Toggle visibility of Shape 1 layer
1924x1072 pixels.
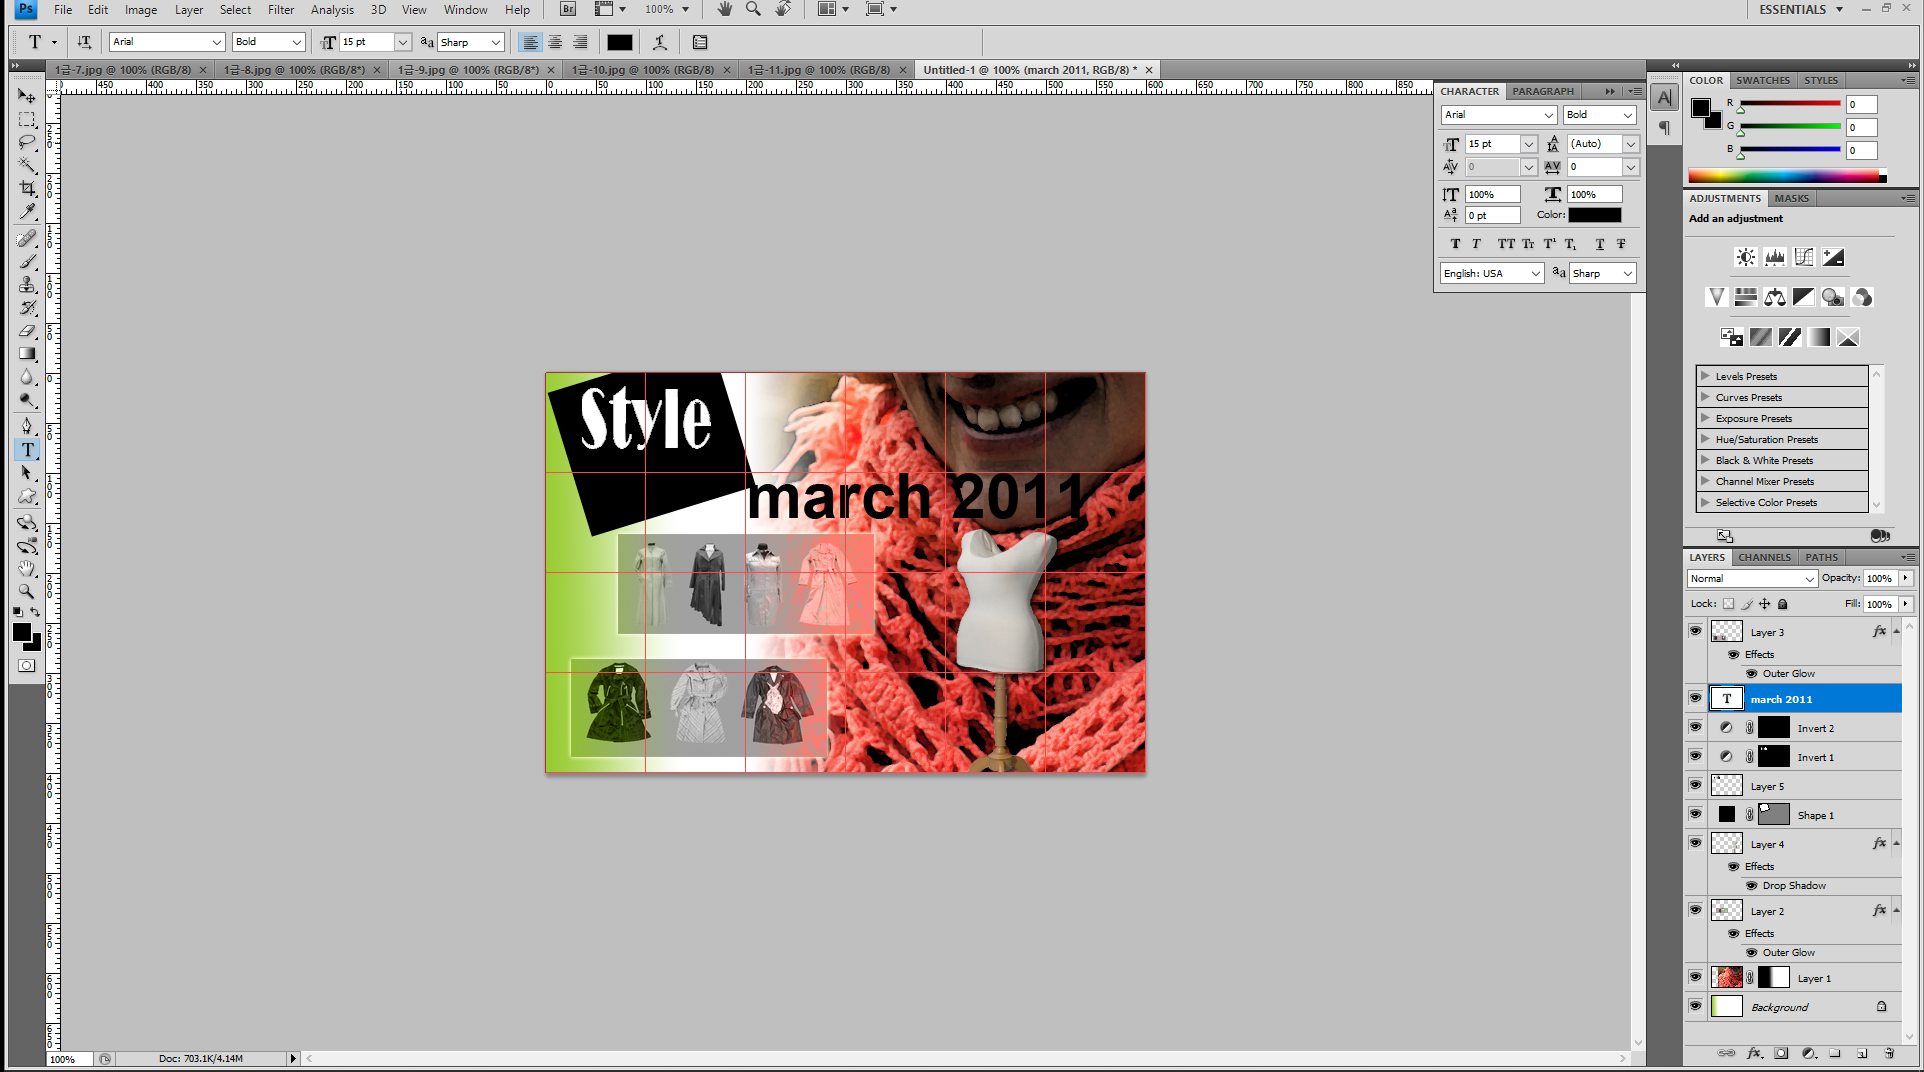[1695, 814]
